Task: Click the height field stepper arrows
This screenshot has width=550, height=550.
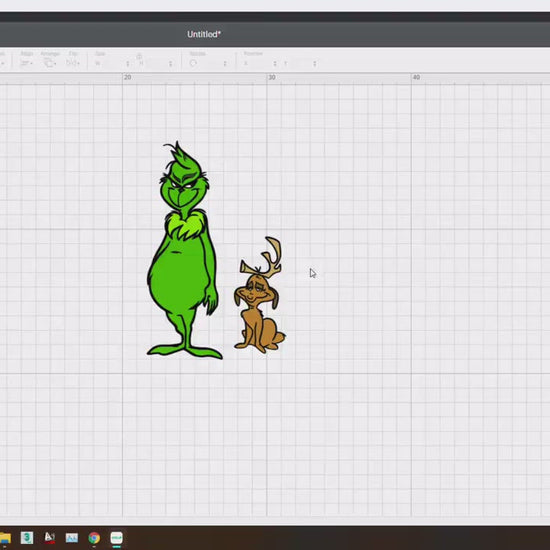Action: coord(170,63)
